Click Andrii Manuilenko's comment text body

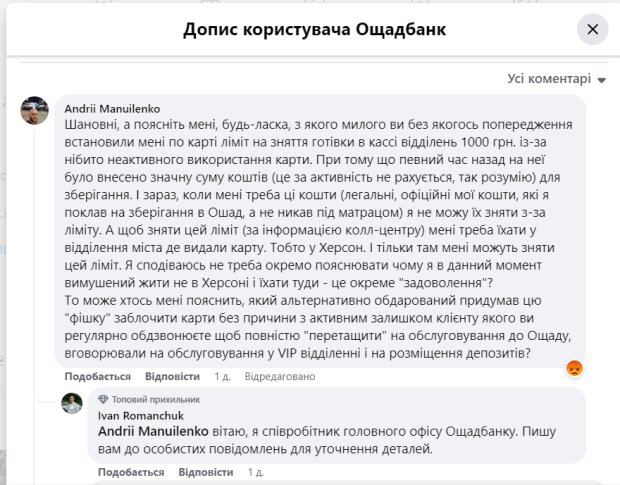319,239
